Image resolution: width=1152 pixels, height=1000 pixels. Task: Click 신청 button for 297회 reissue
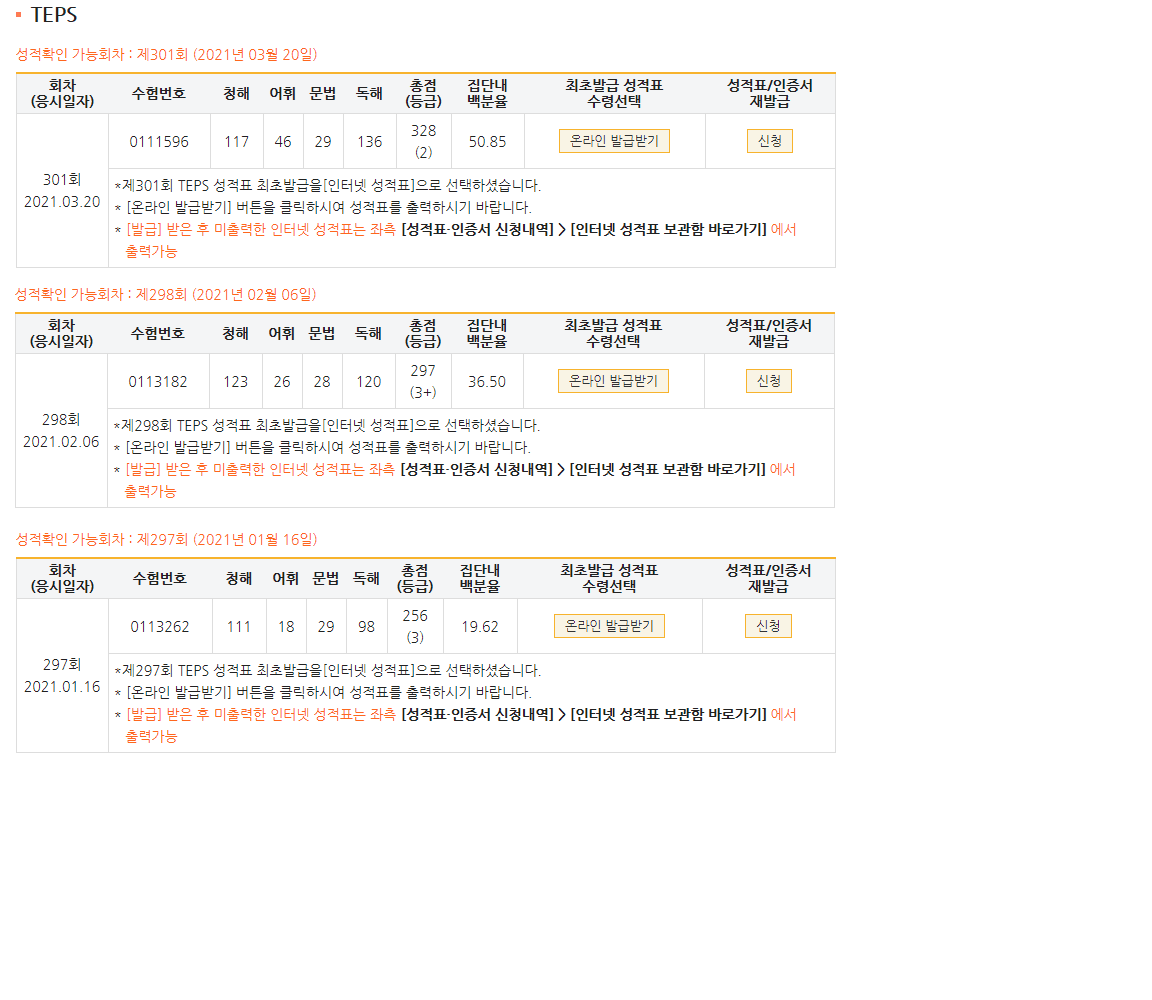click(x=768, y=626)
